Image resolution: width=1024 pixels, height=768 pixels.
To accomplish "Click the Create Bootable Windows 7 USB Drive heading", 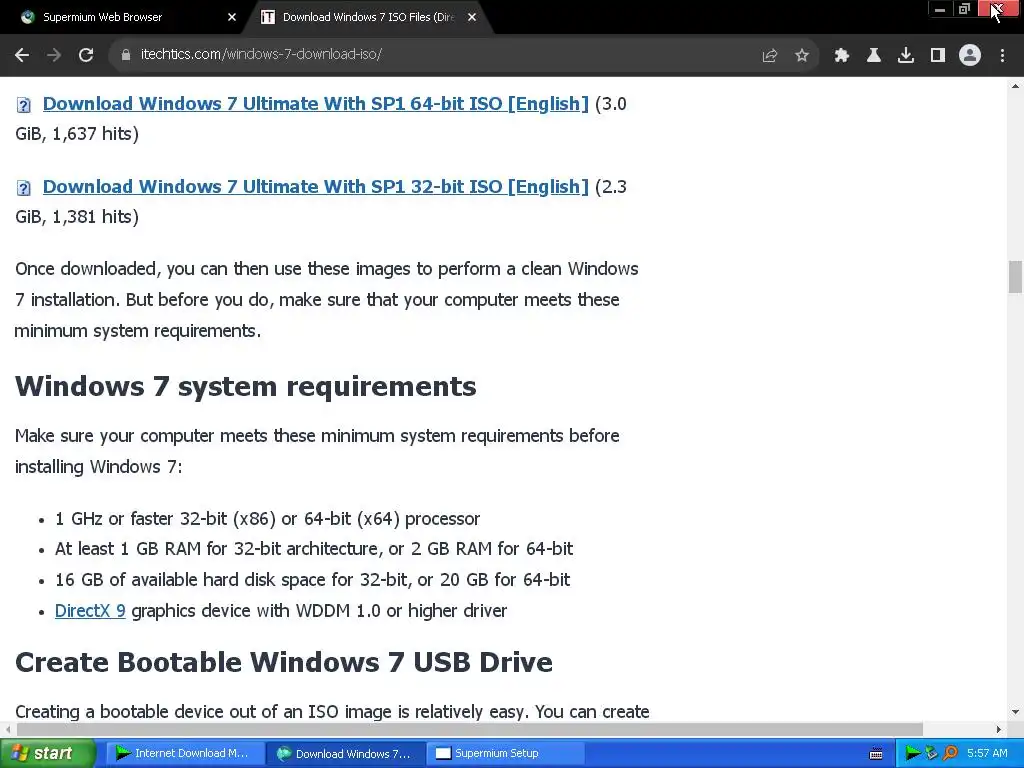I will [x=283, y=662].
